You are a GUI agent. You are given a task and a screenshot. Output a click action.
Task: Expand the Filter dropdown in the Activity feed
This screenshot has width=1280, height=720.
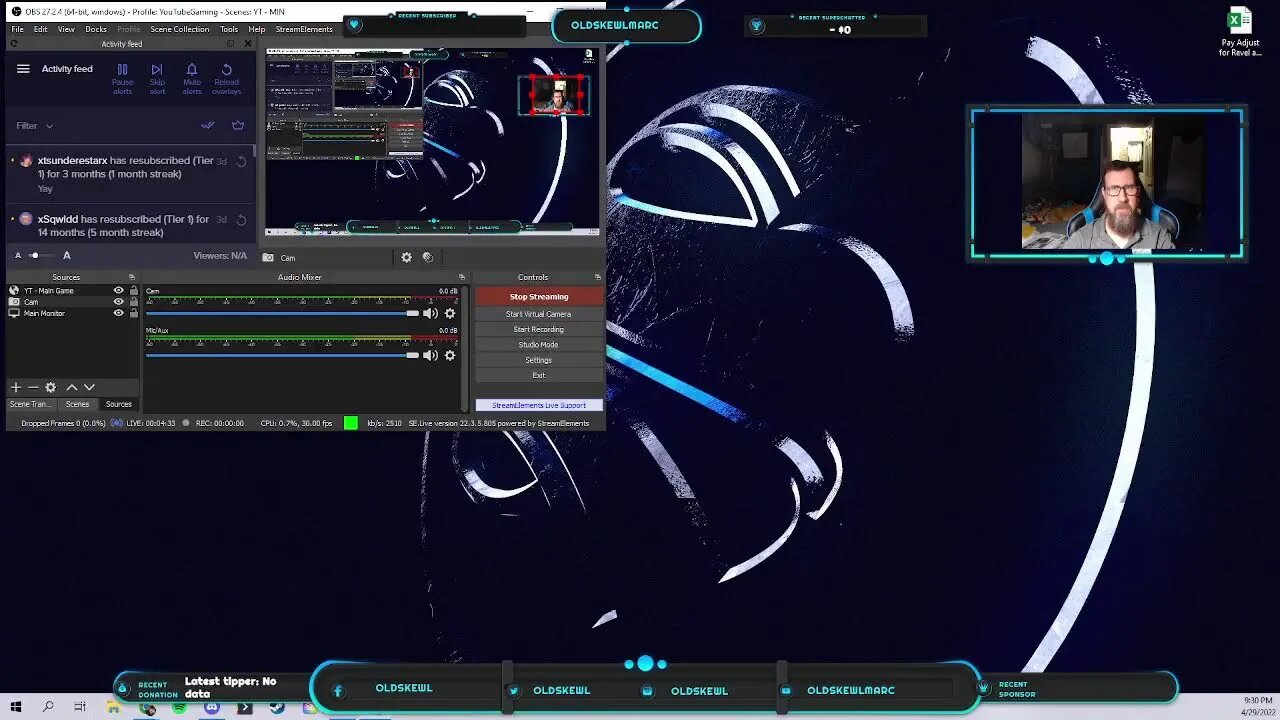point(34,126)
